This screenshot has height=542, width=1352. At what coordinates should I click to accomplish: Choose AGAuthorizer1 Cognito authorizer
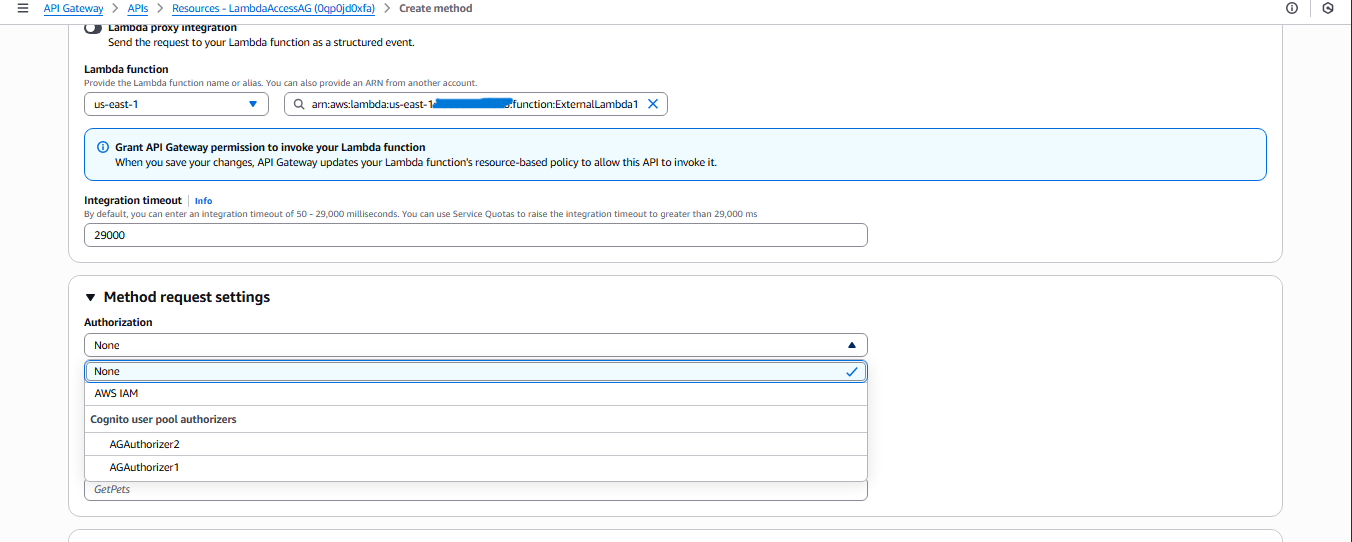click(476, 467)
